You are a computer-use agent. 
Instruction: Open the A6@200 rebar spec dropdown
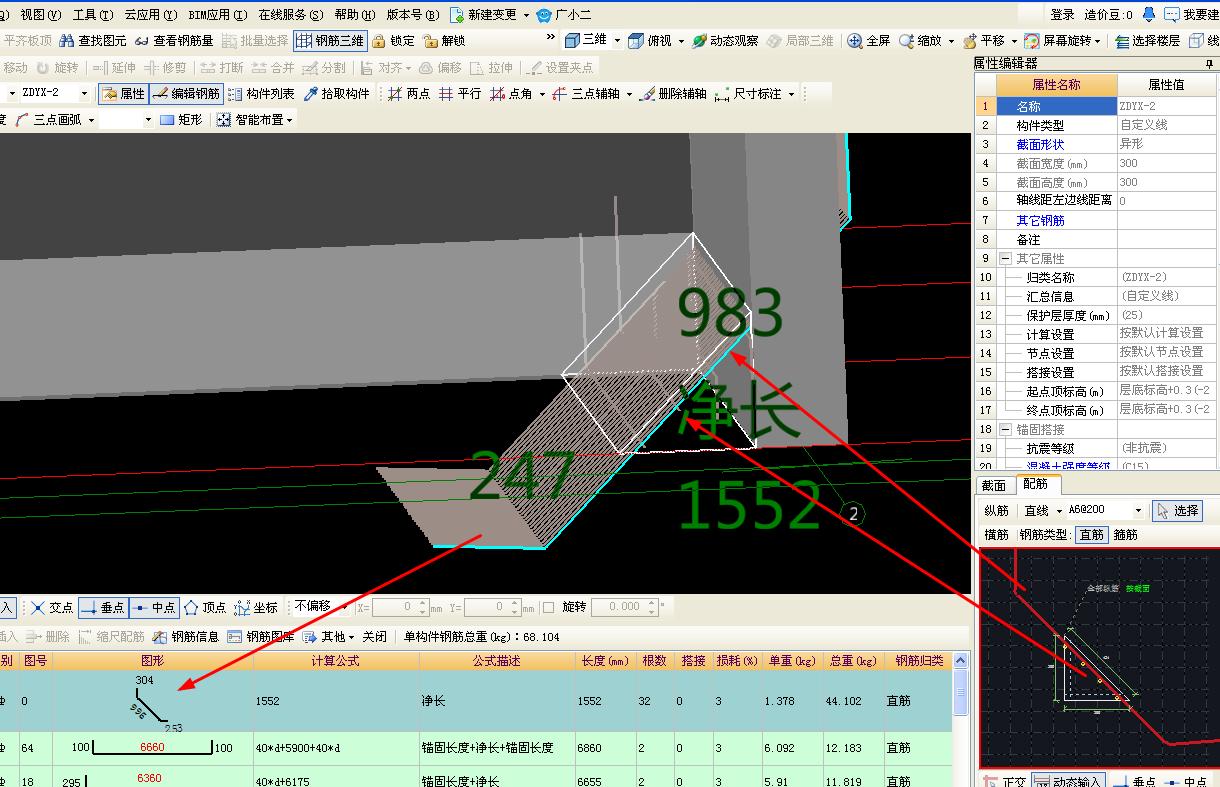tap(1137, 511)
